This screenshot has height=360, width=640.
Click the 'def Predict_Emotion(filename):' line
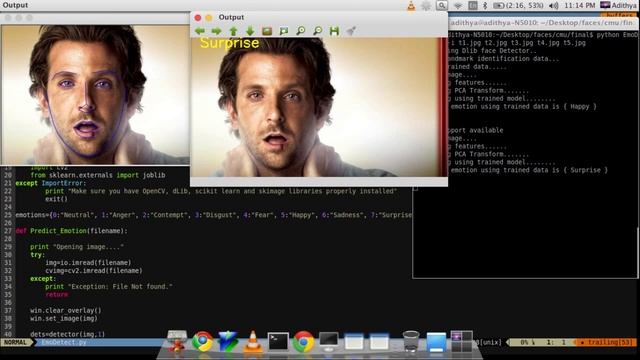click(x=71, y=231)
